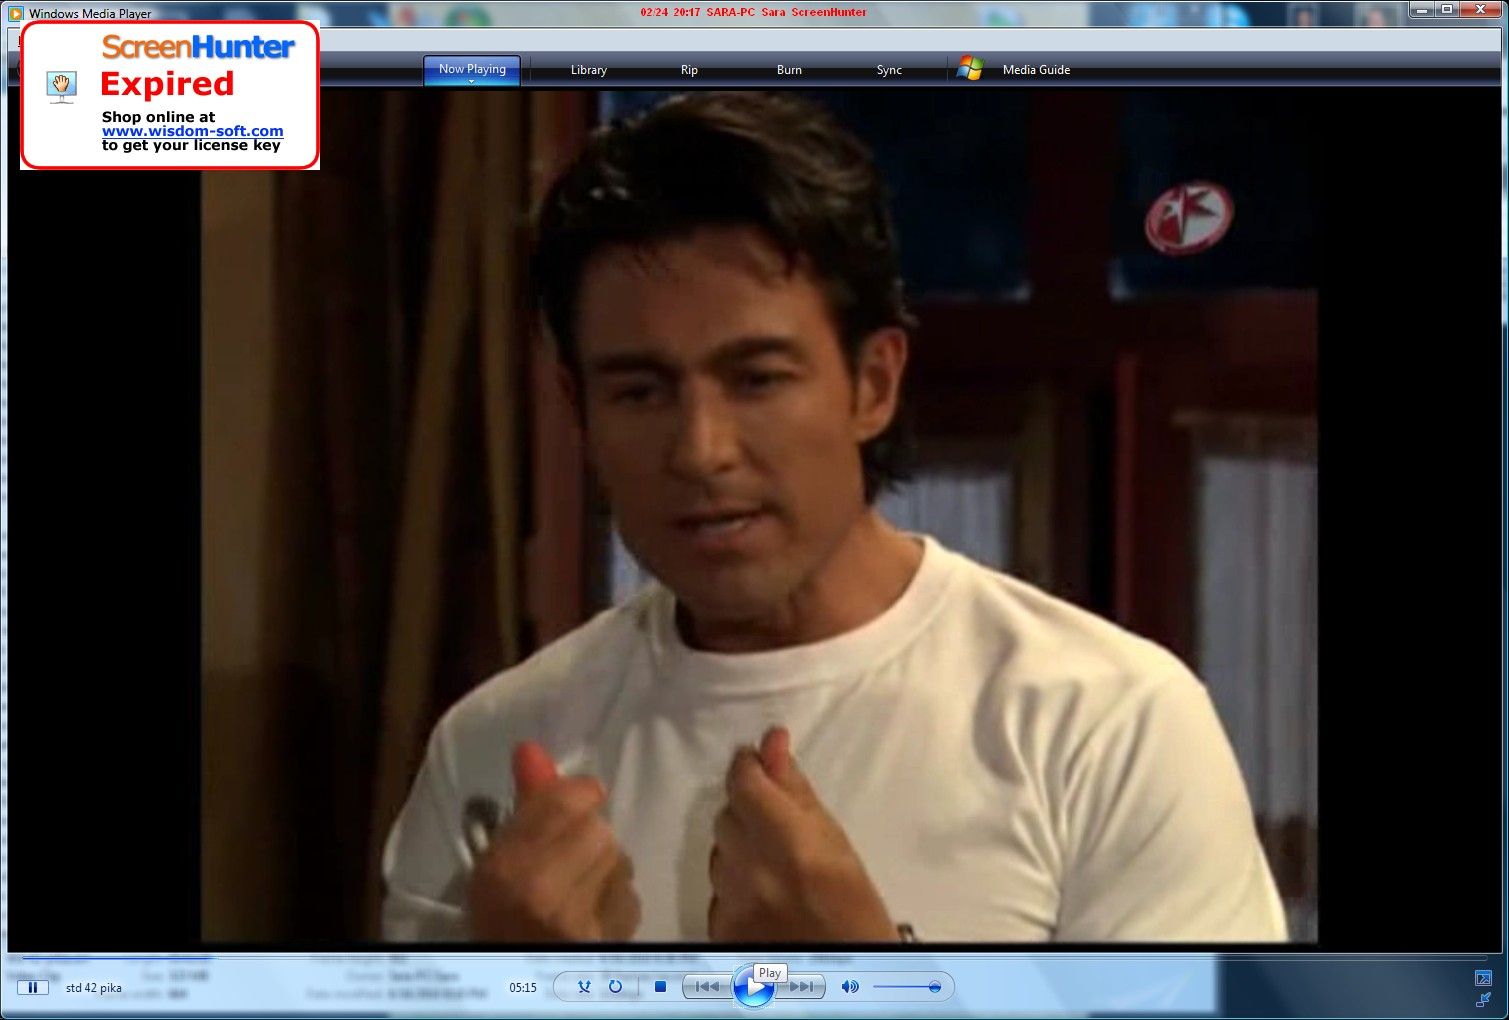This screenshot has width=1509, height=1020.
Task: Expand the Now Playing tab dropdown arrow
Action: click(x=471, y=81)
